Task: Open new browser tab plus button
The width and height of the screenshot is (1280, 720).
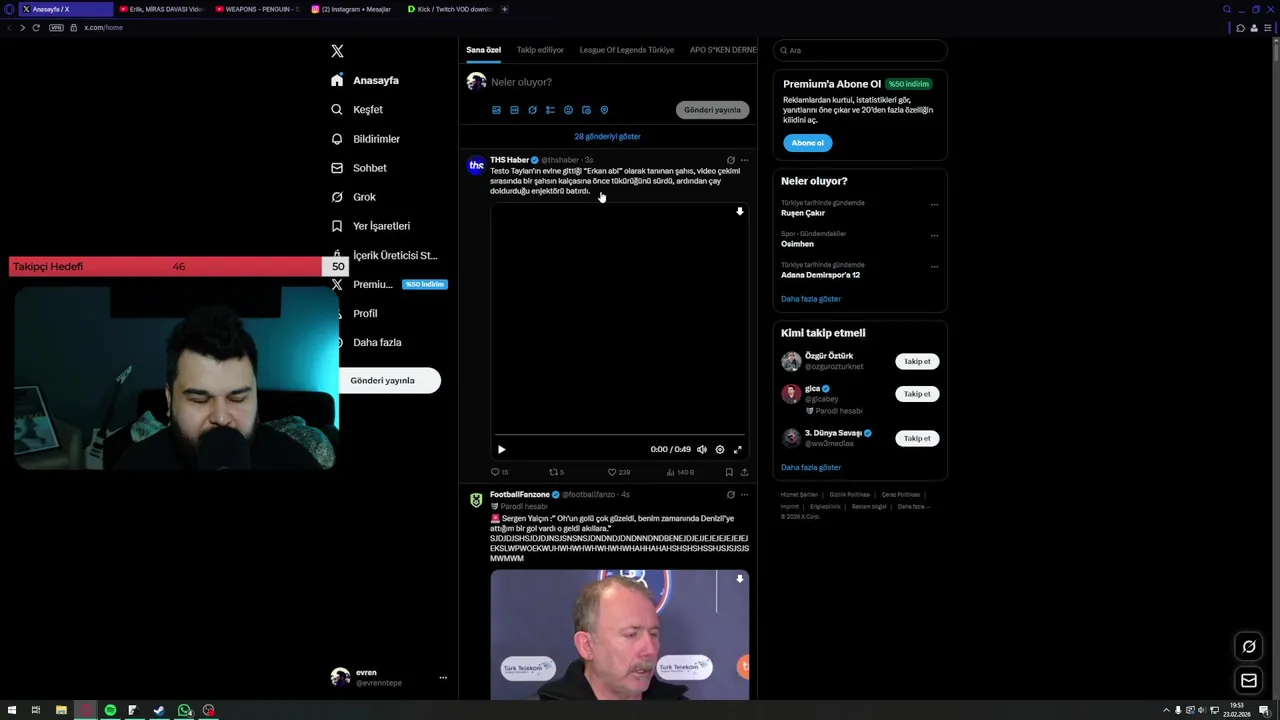Action: click(x=504, y=9)
